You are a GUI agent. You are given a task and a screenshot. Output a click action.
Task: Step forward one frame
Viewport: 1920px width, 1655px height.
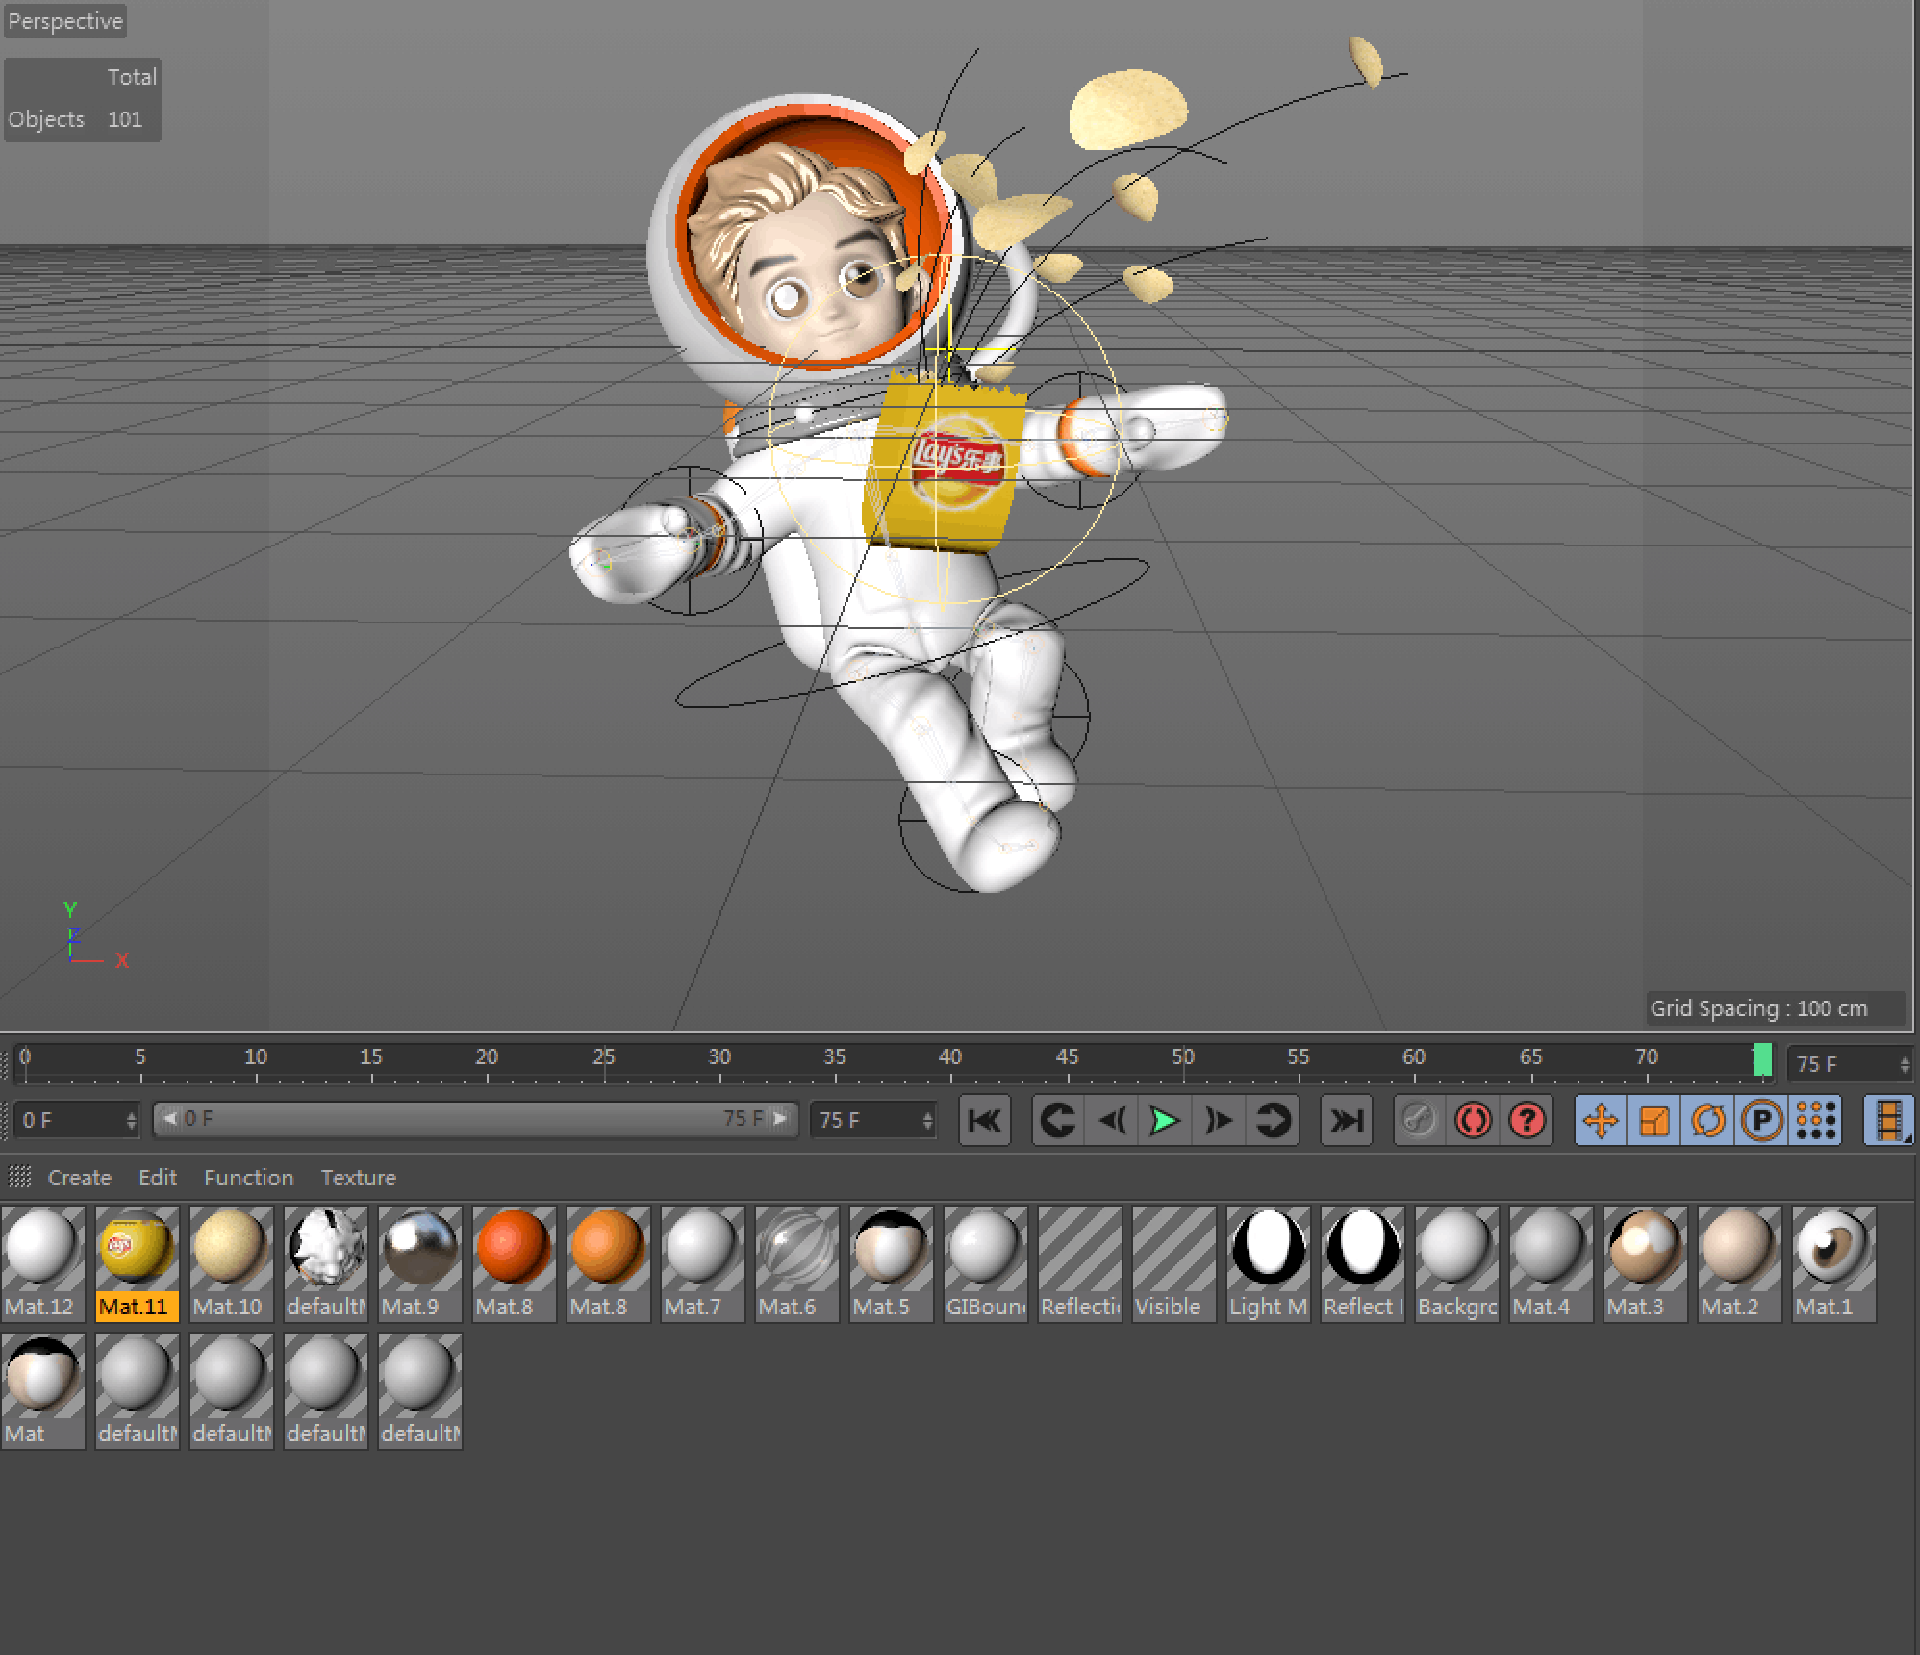click(1219, 1120)
